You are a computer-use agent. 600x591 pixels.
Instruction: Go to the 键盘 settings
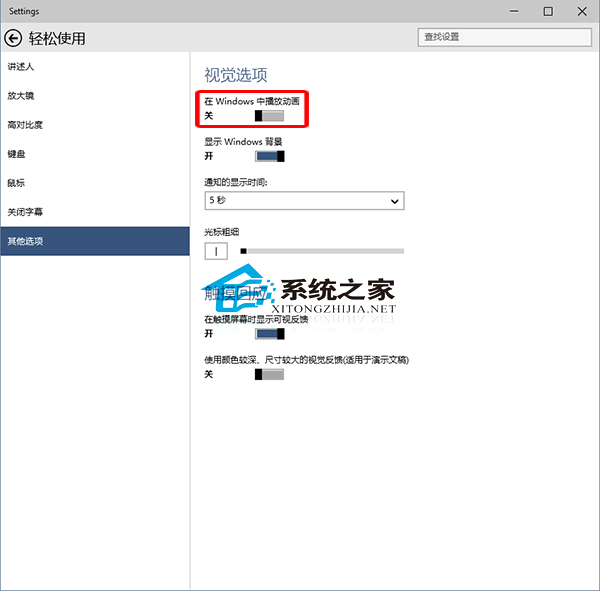pos(95,154)
